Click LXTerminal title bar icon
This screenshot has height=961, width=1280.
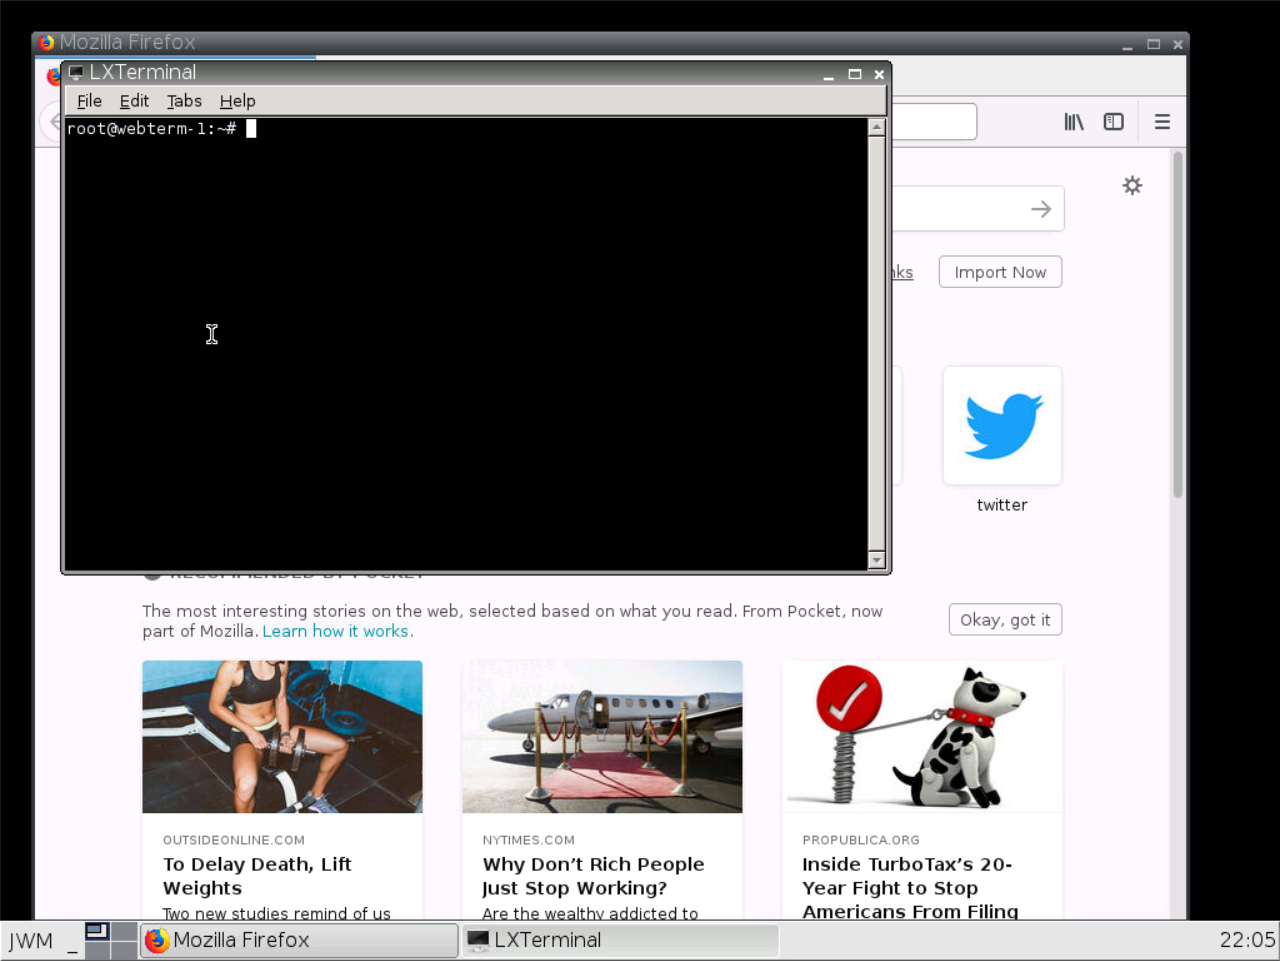(x=76, y=73)
